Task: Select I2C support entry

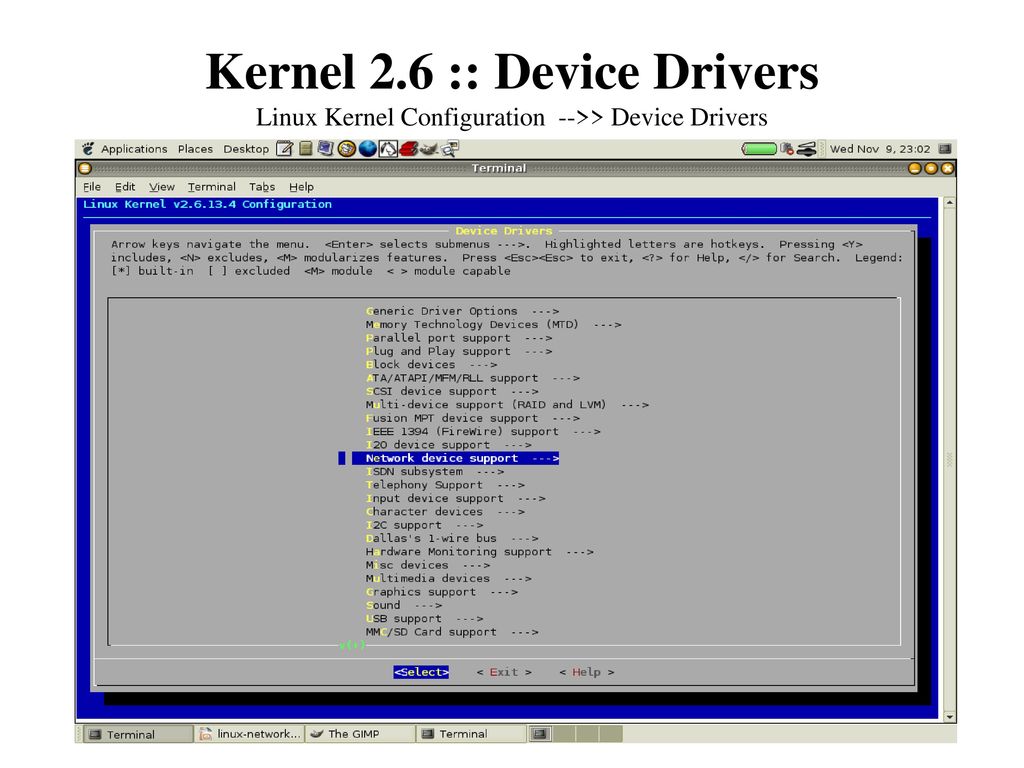Action: [x=424, y=525]
